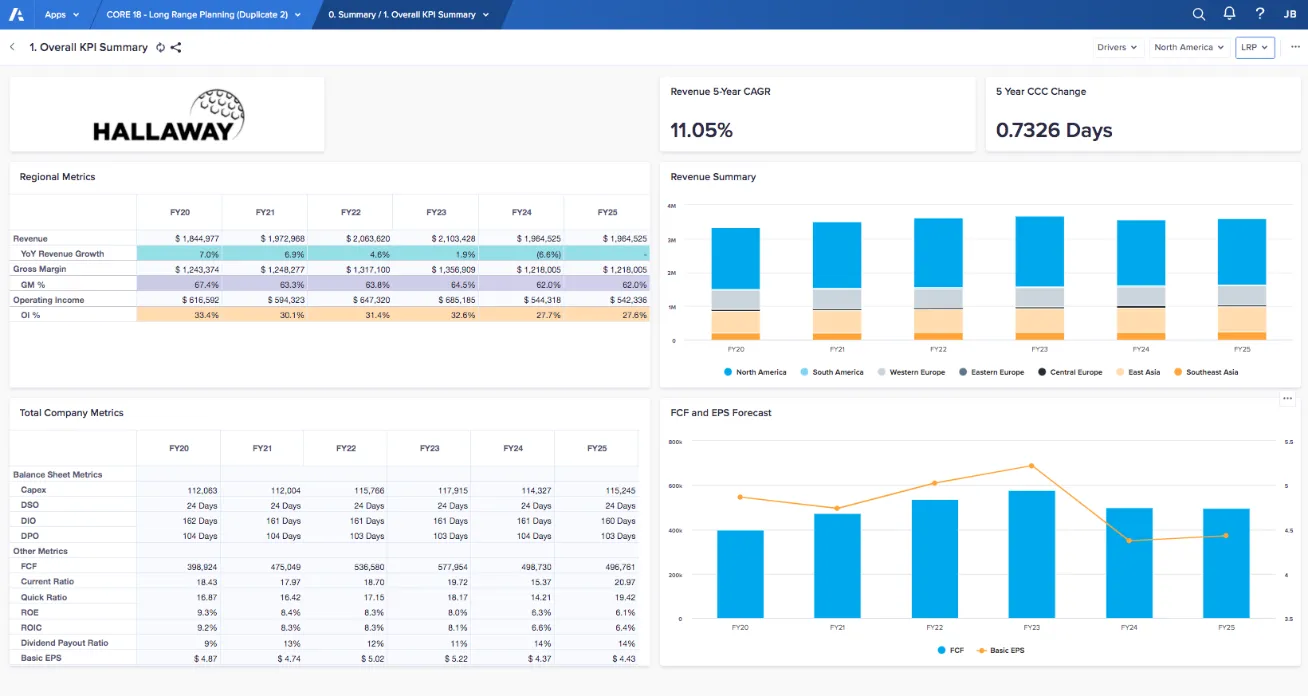Viewport: 1308px width, 696px height.
Task: Open the North America region selector dropdown
Action: 1188,47
